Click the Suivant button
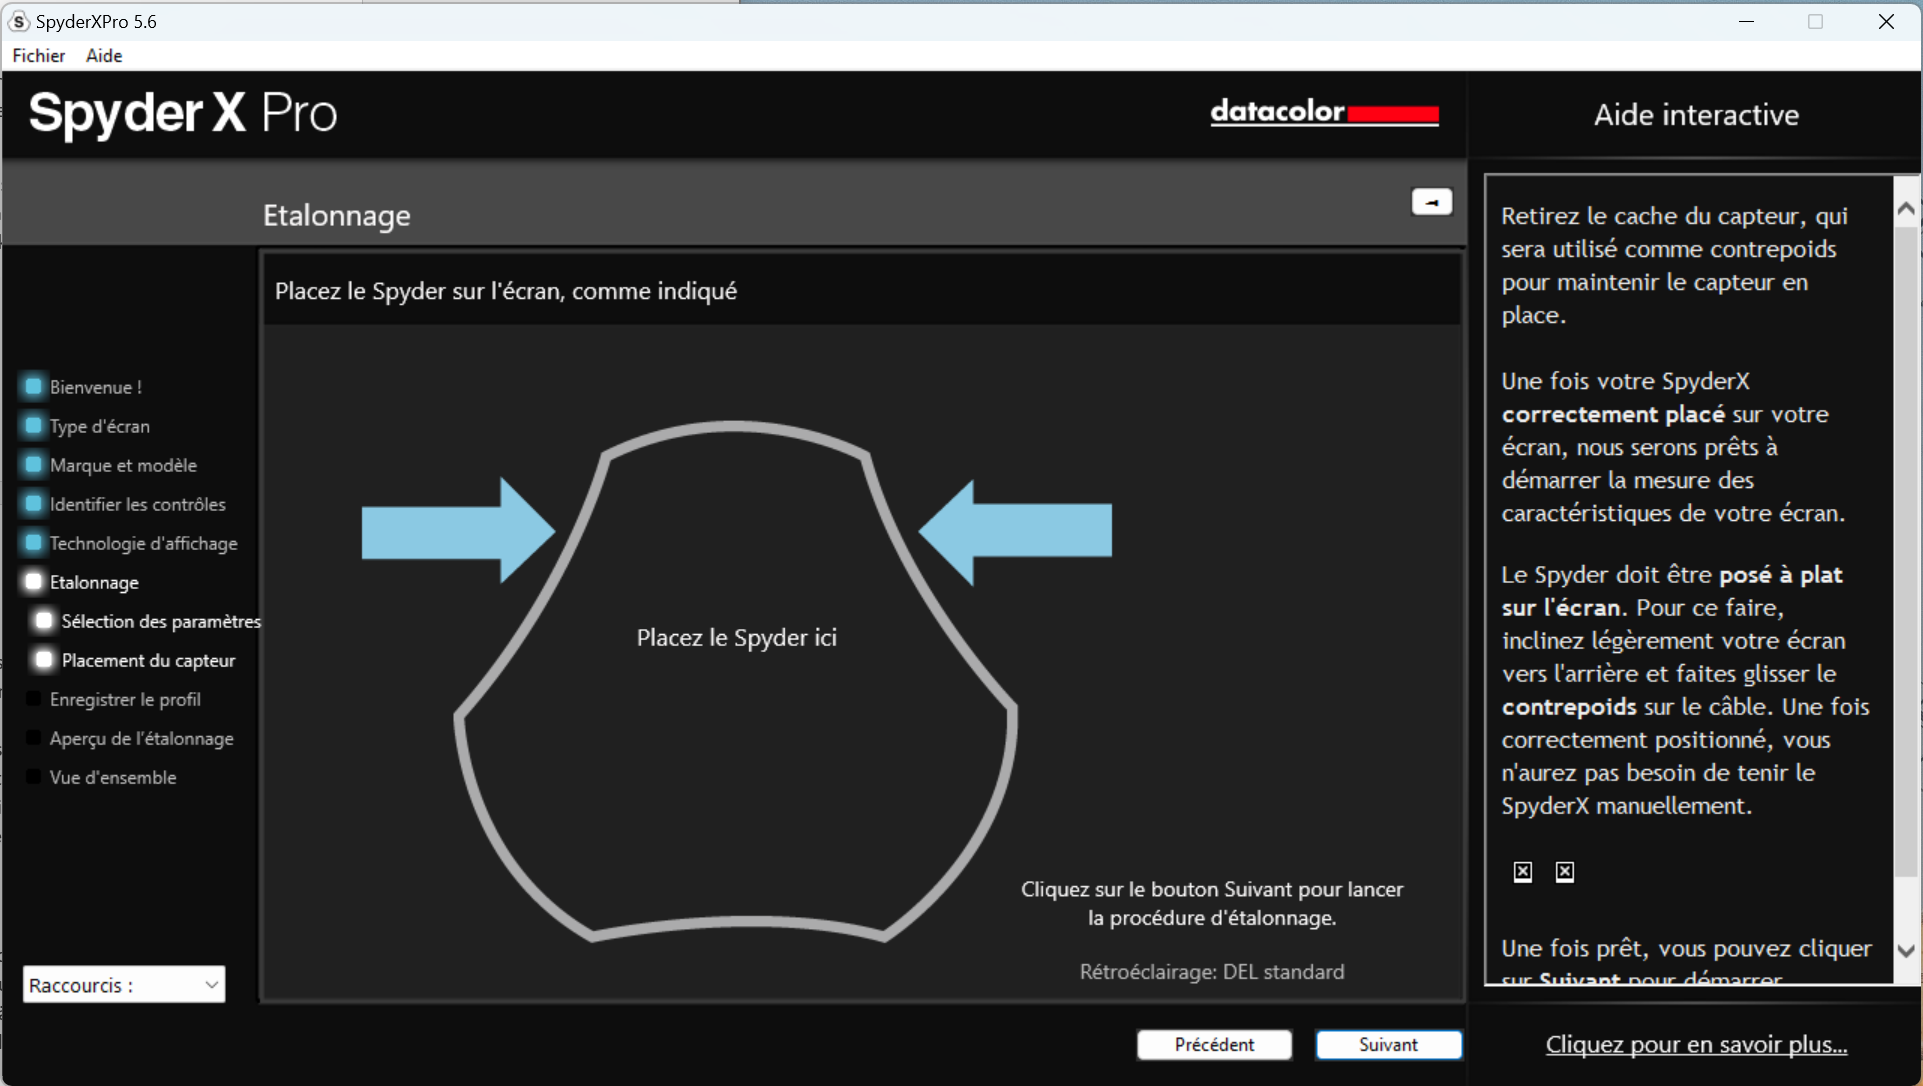This screenshot has width=1923, height=1086. 1388,1044
